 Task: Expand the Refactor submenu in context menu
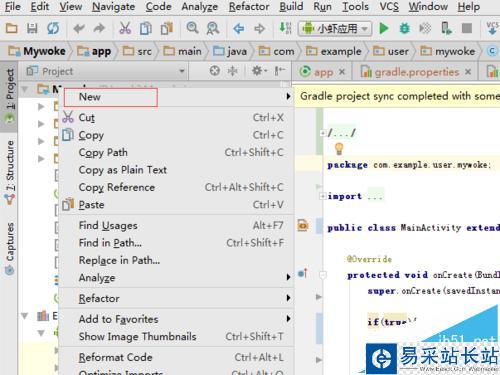coord(177,298)
